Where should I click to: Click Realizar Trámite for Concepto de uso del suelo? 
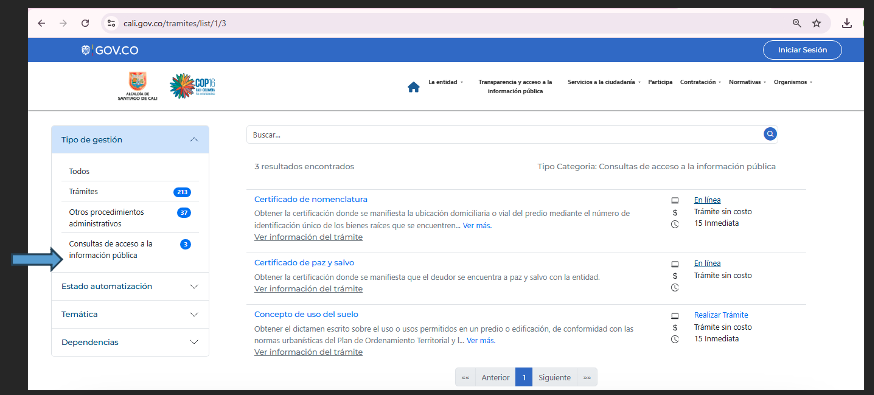[721, 315]
